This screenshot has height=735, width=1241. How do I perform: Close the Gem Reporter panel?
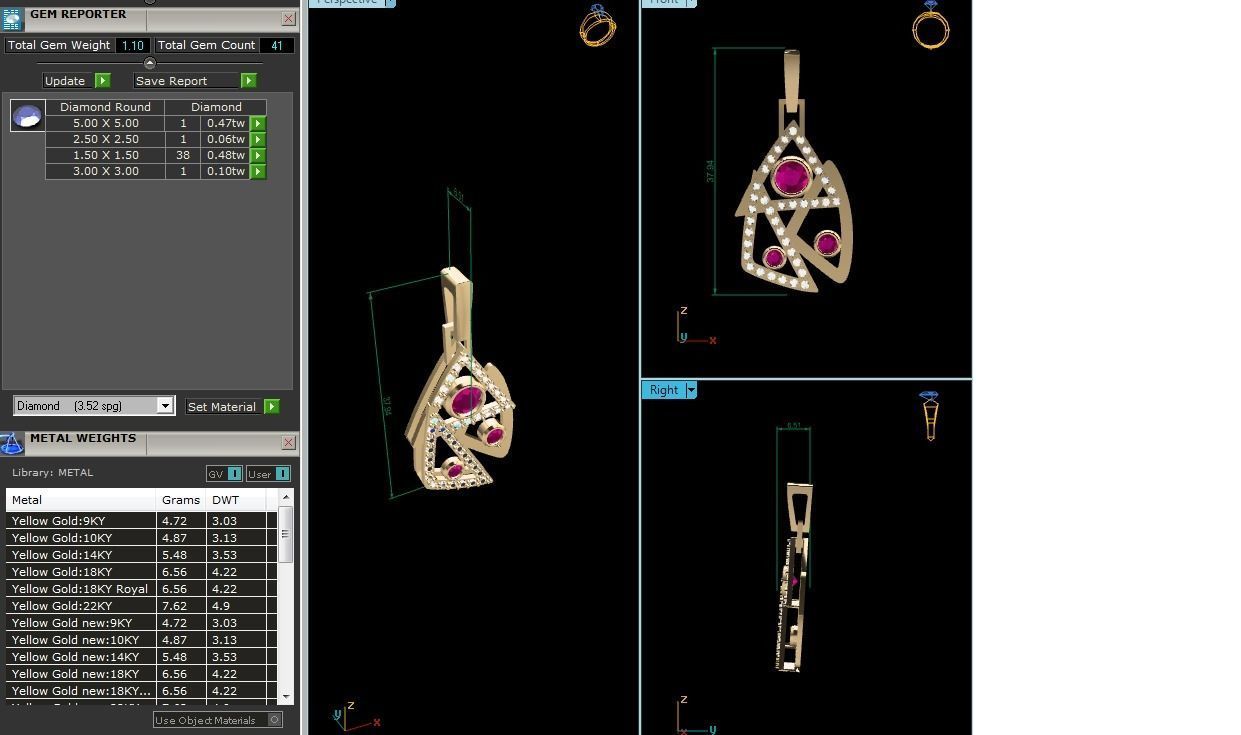click(x=289, y=18)
